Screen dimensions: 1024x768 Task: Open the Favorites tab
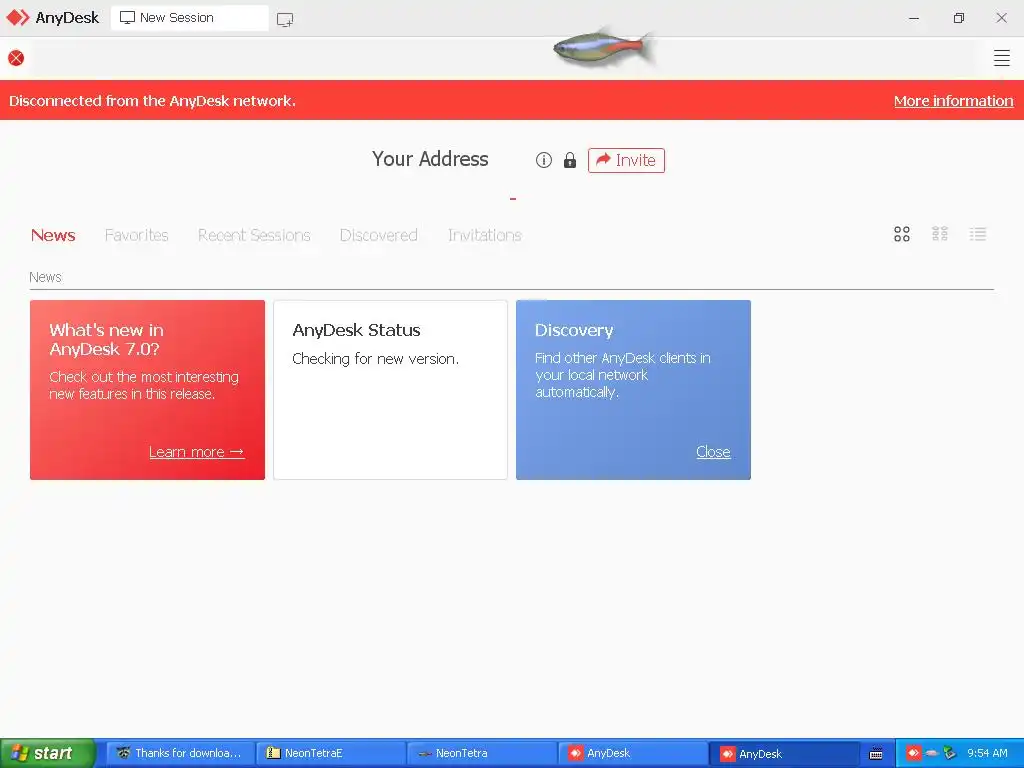[x=136, y=235]
